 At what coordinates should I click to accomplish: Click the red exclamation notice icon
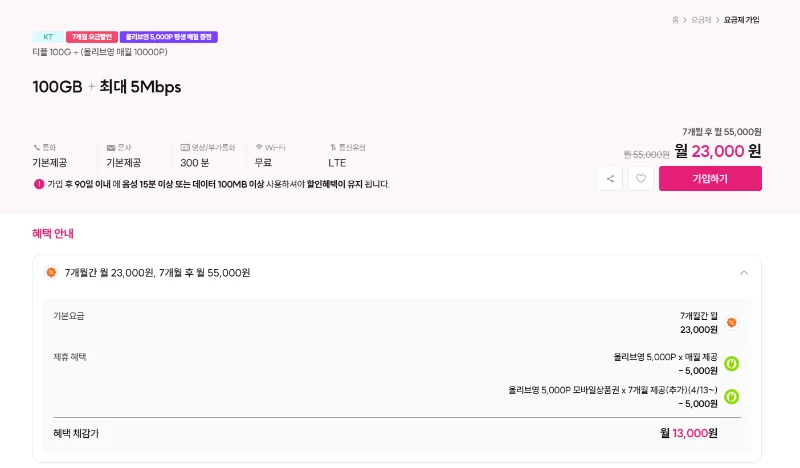[x=39, y=184]
